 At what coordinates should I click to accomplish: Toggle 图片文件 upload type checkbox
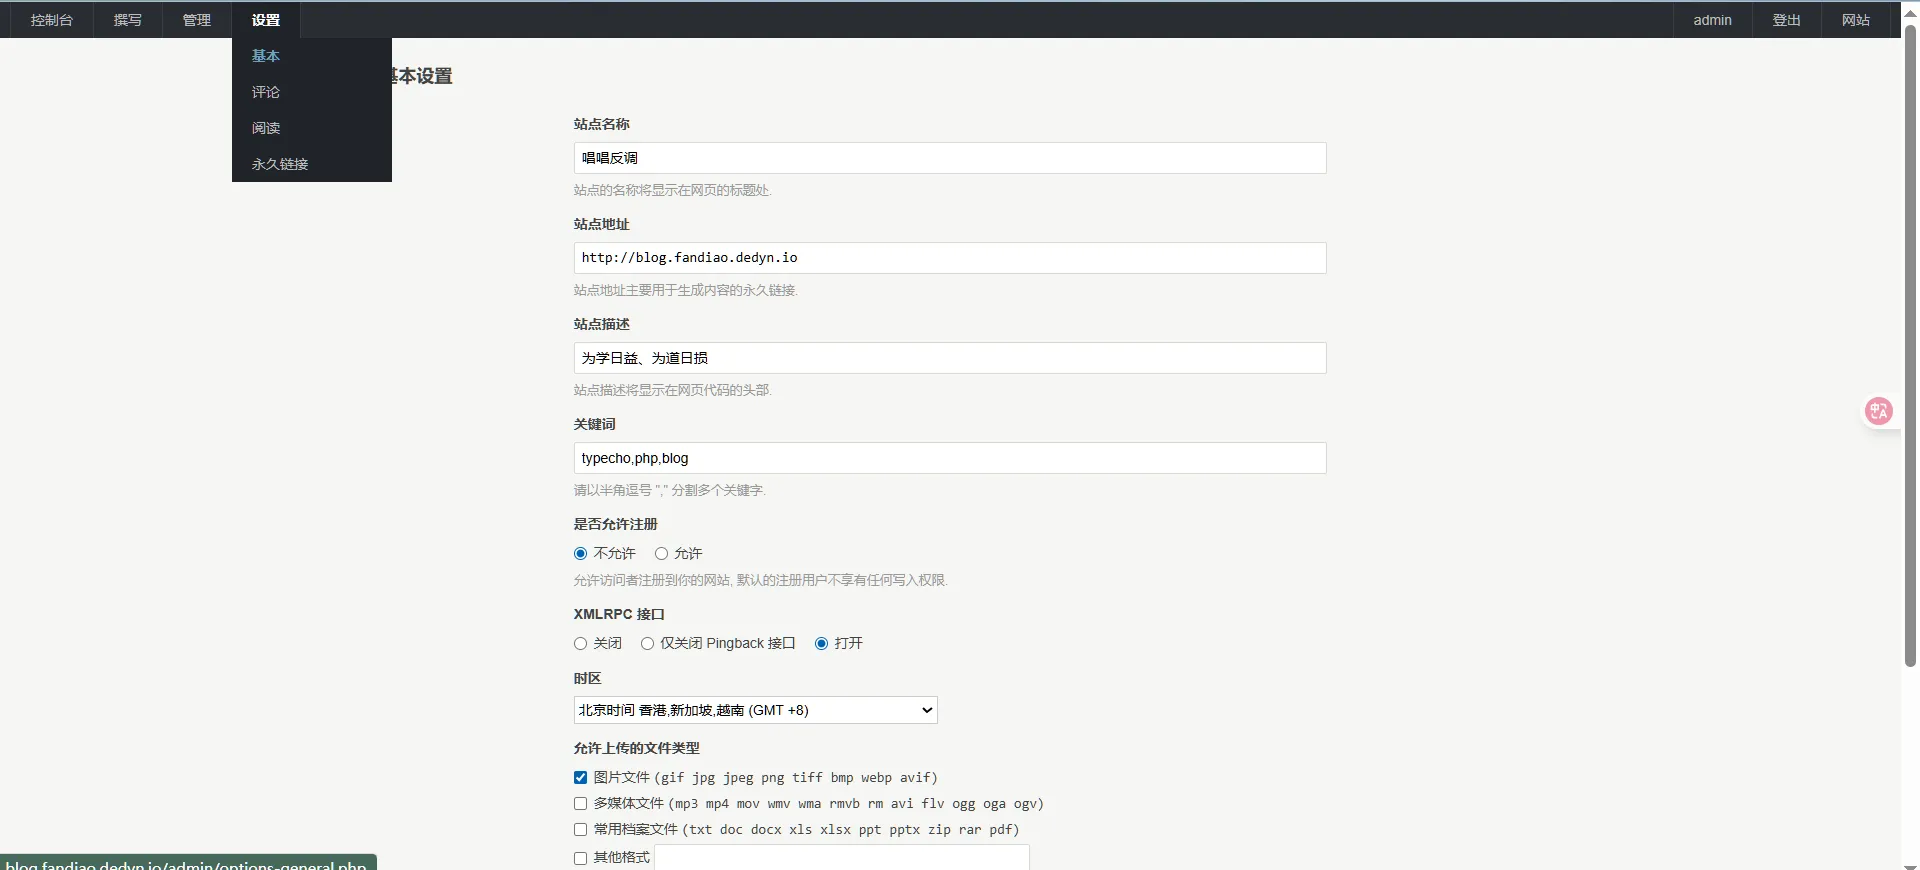point(581,778)
